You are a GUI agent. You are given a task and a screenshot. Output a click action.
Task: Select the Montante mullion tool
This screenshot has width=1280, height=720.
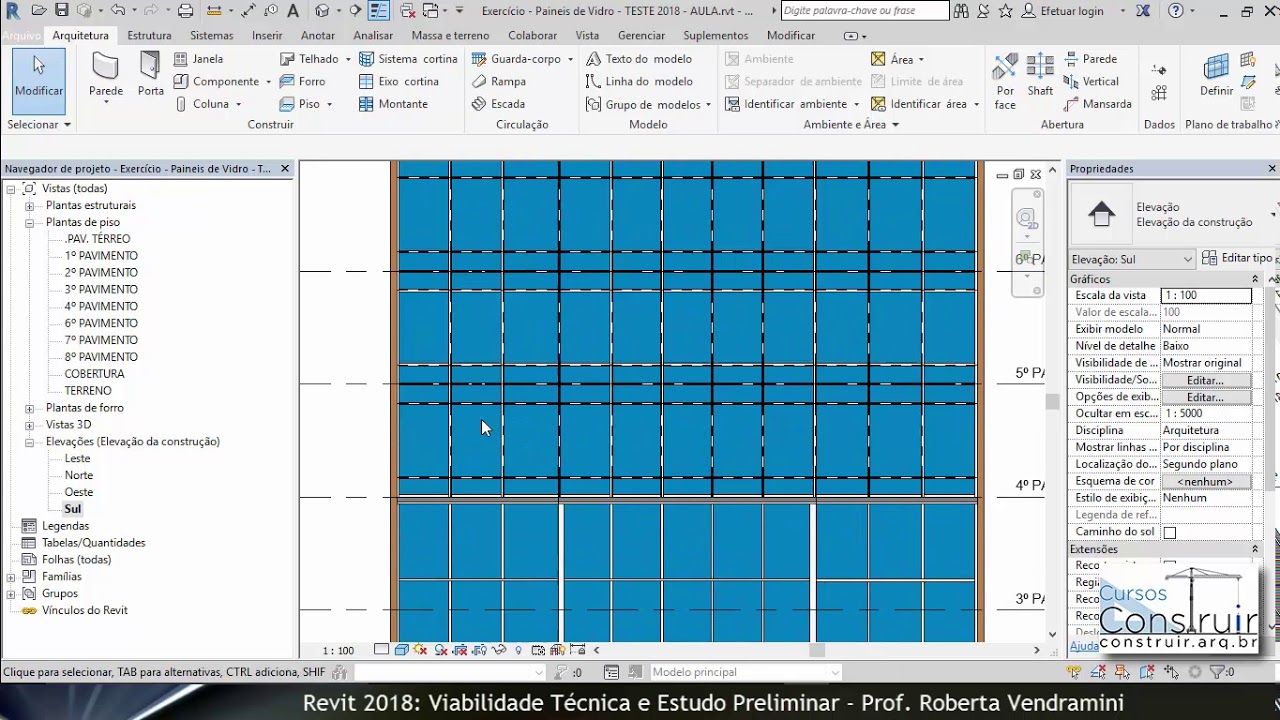[x=393, y=104]
